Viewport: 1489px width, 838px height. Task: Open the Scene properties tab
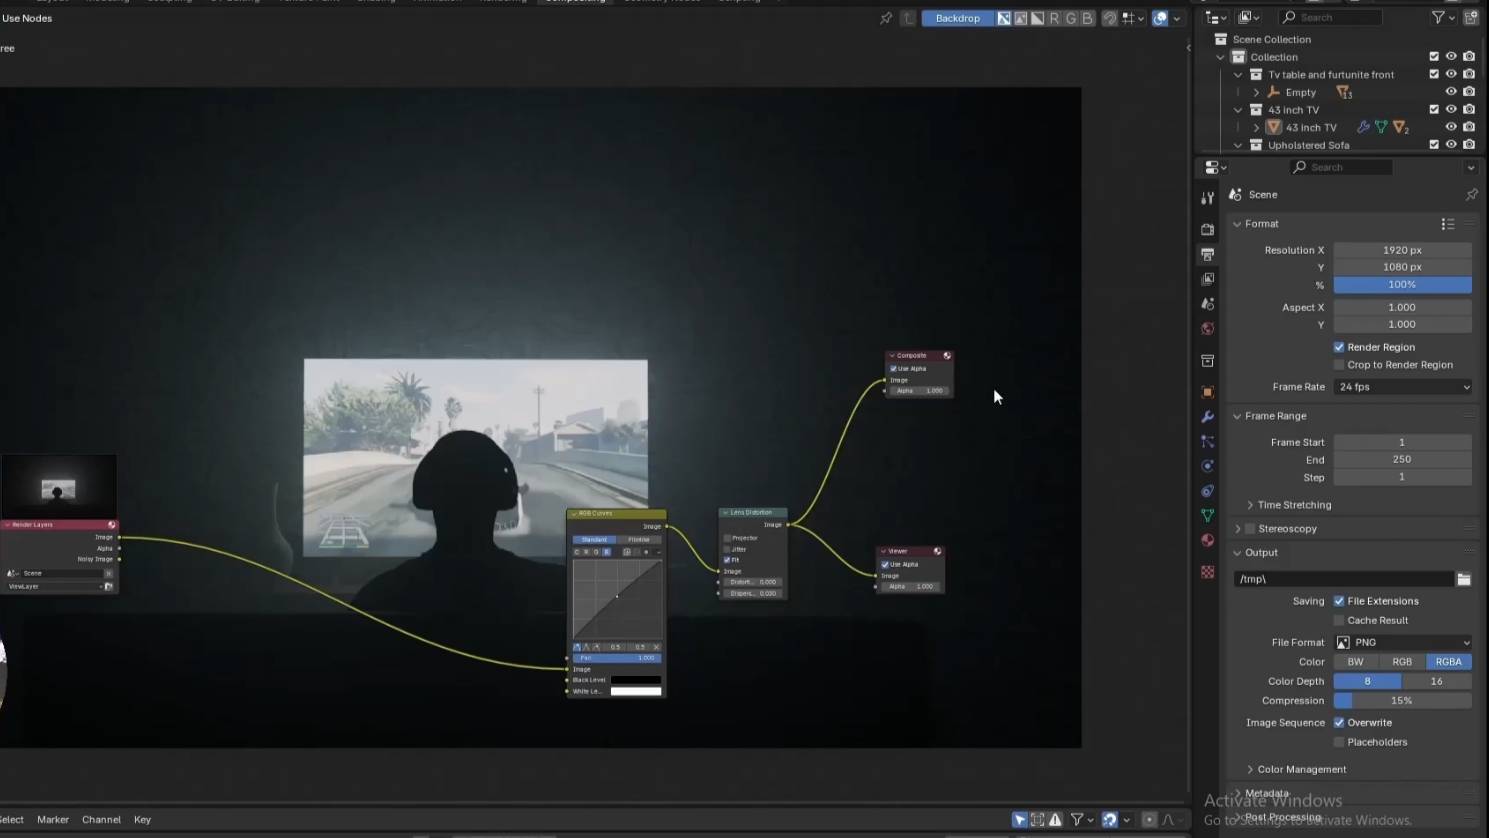tap(1208, 304)
